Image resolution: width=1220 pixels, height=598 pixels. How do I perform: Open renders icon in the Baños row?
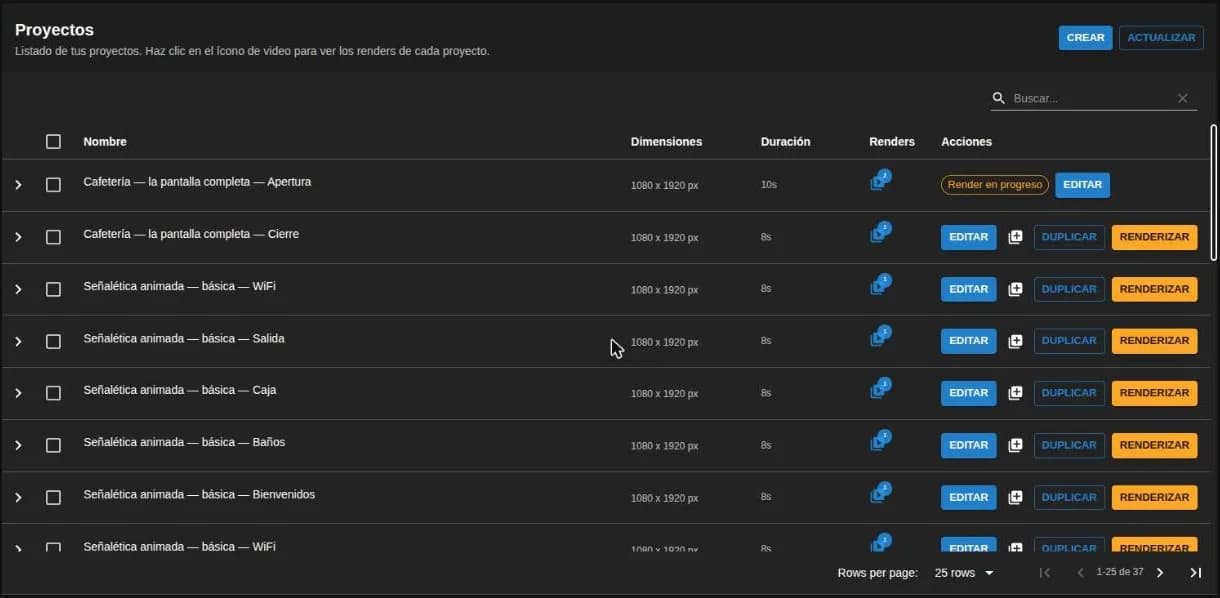click(879, 442)
